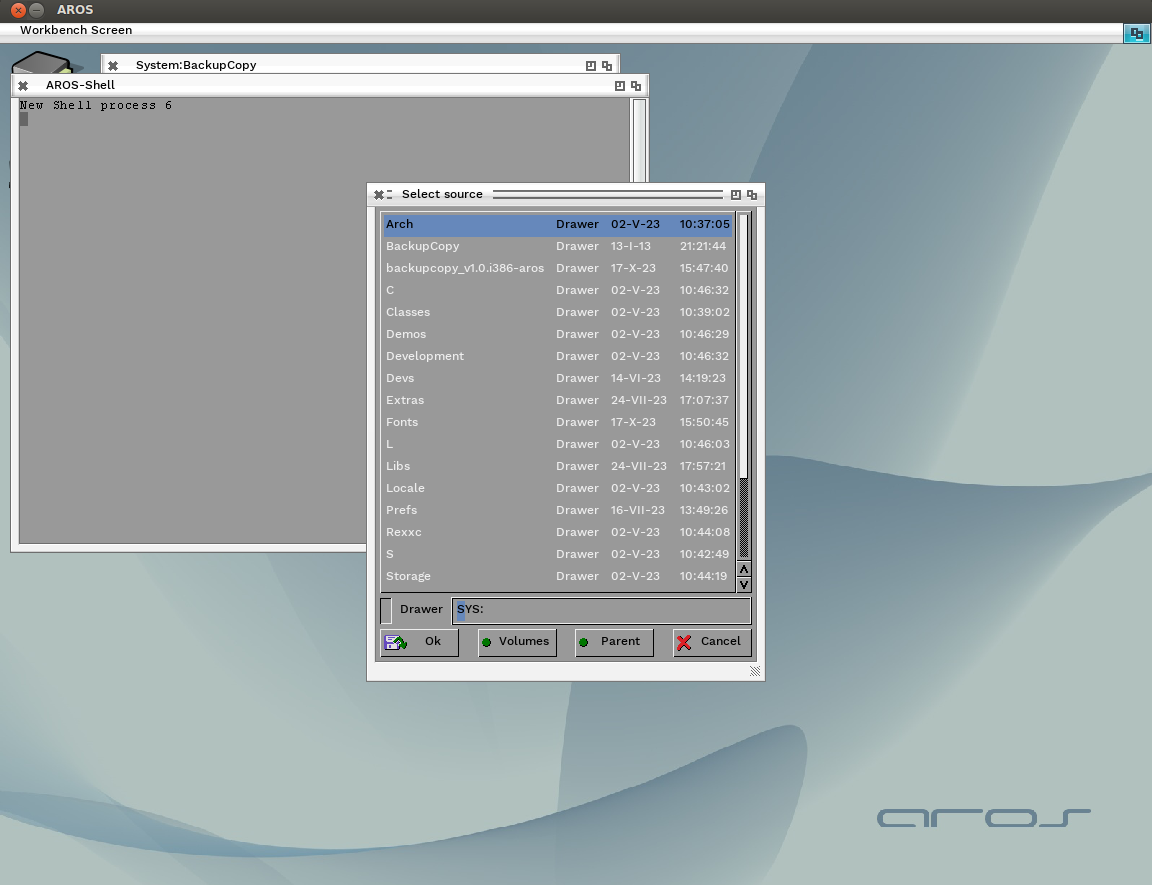Click the Workbench screen depth gadget
The image size is (1152, 885).
(x=1137, y=33)
